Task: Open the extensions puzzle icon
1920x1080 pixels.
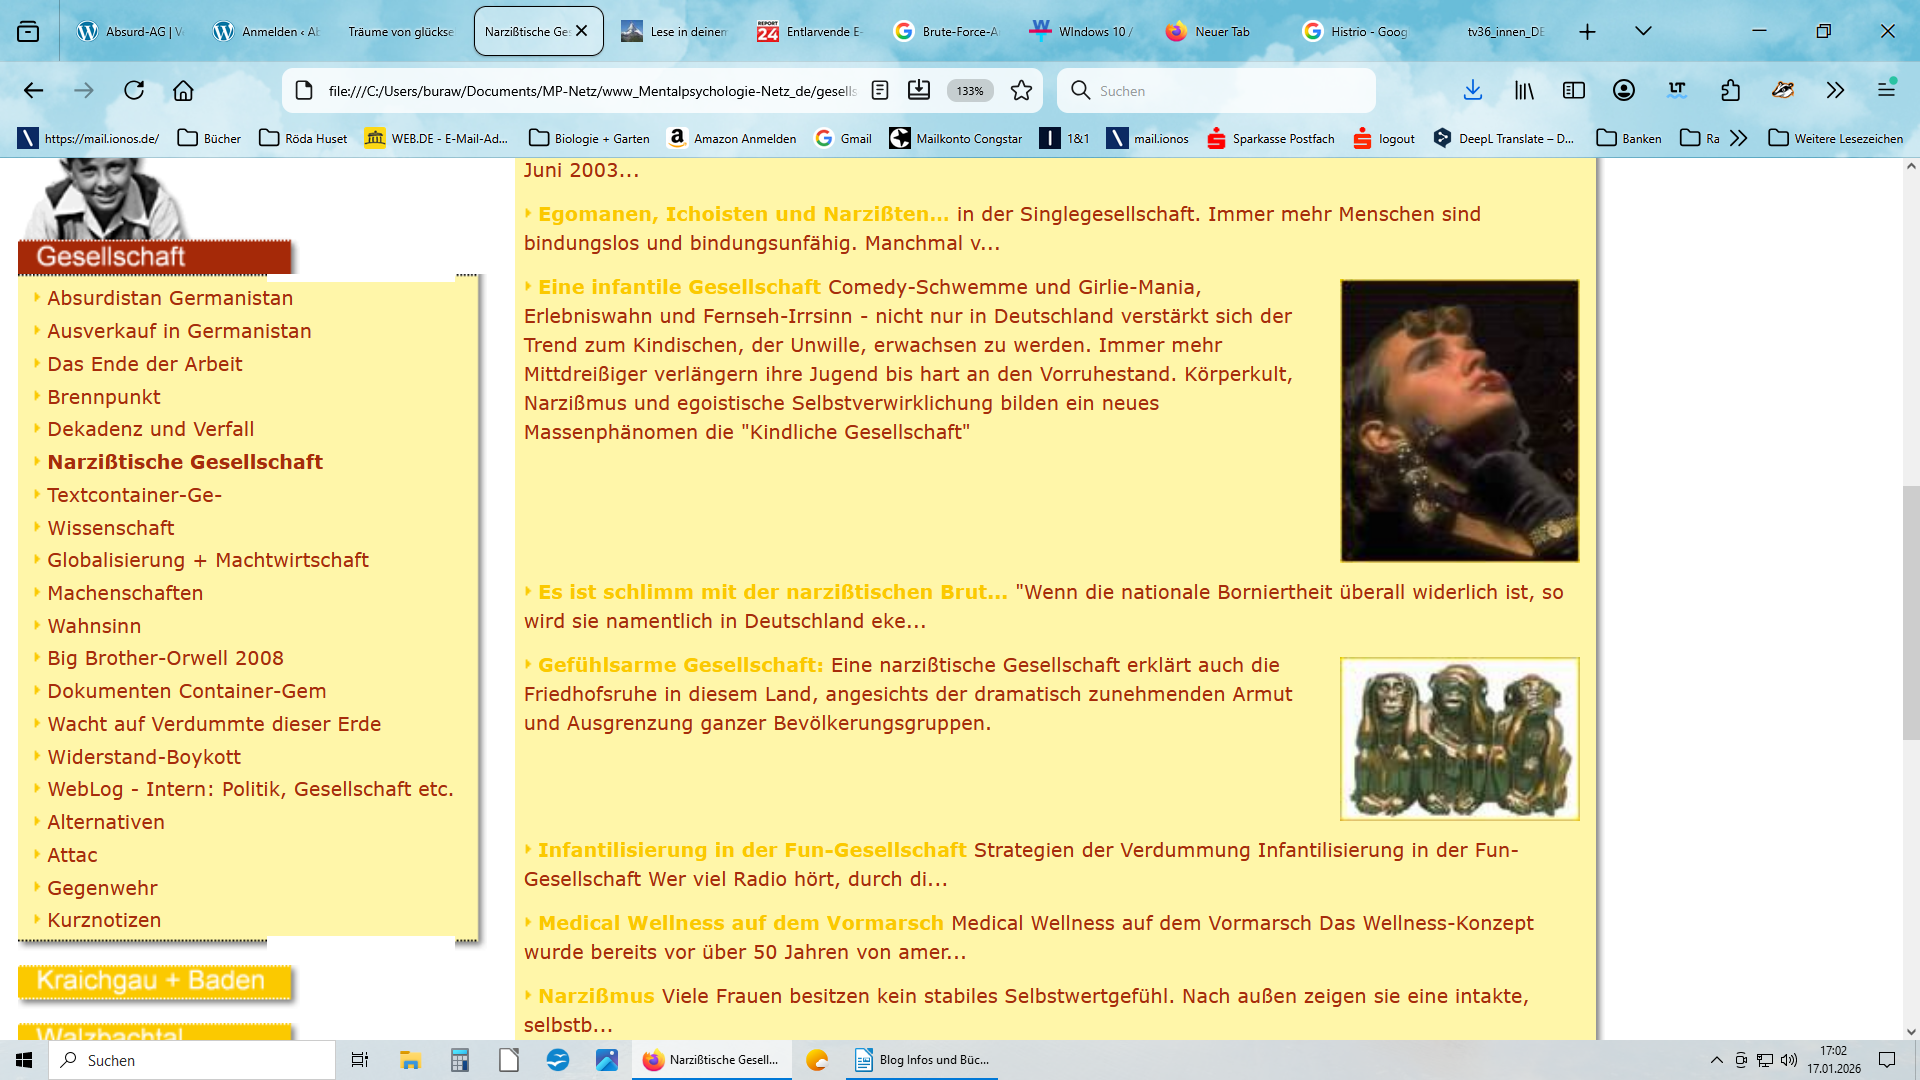Action: 1731,91
